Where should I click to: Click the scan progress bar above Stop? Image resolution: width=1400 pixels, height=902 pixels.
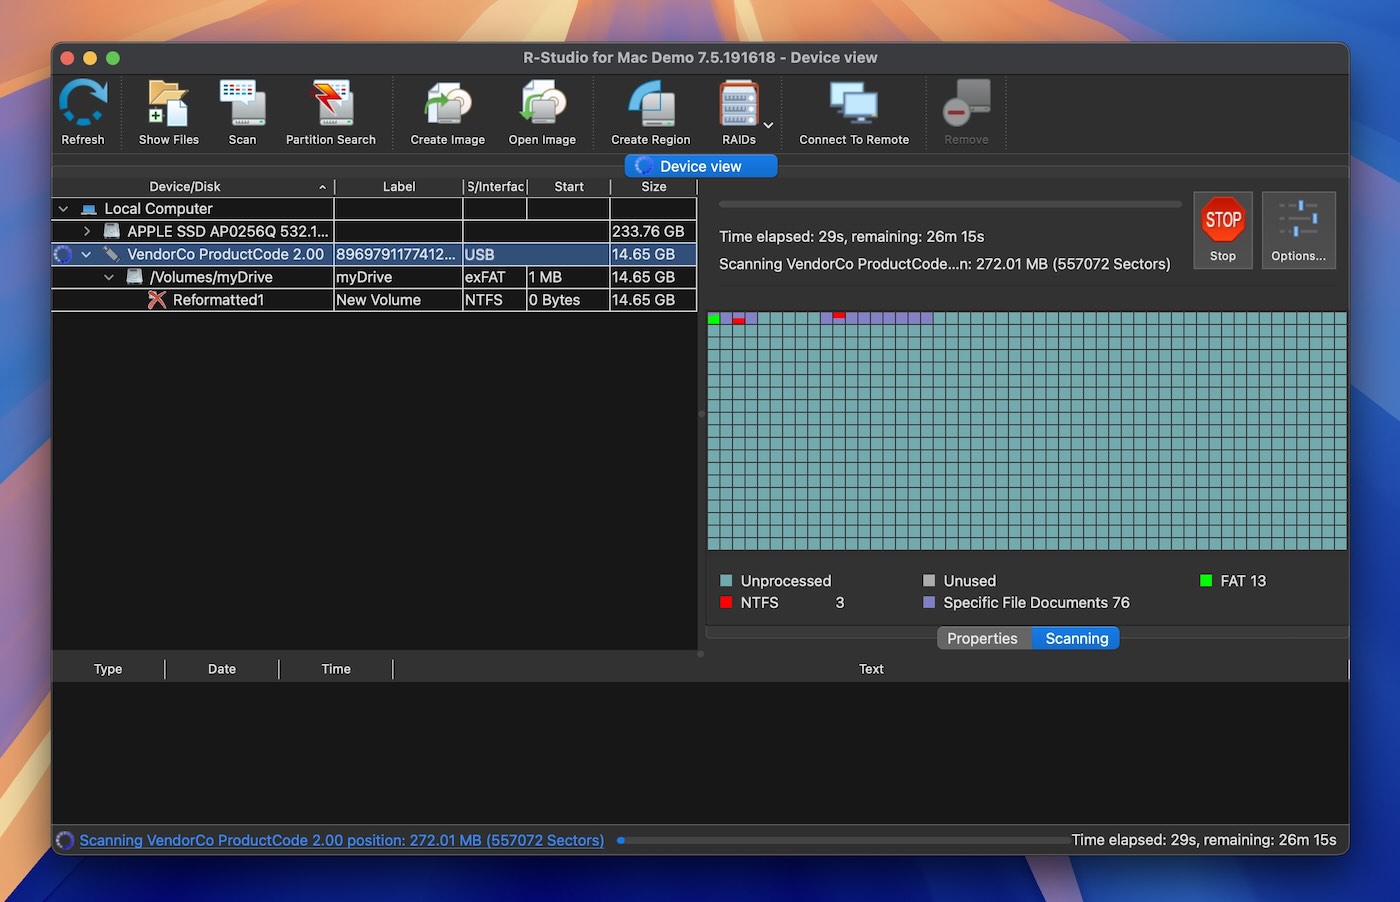click(x=948, y=204)
